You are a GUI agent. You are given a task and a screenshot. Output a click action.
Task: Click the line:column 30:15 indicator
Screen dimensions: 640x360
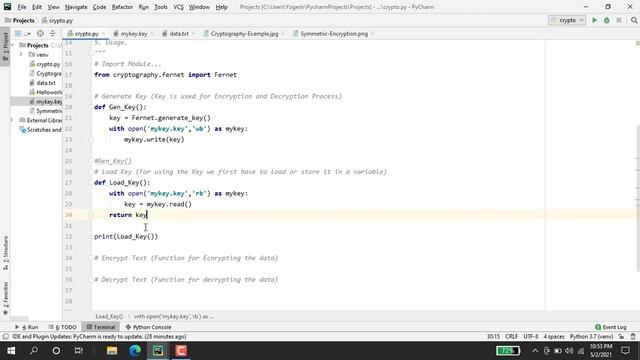(x=493, y=337)
